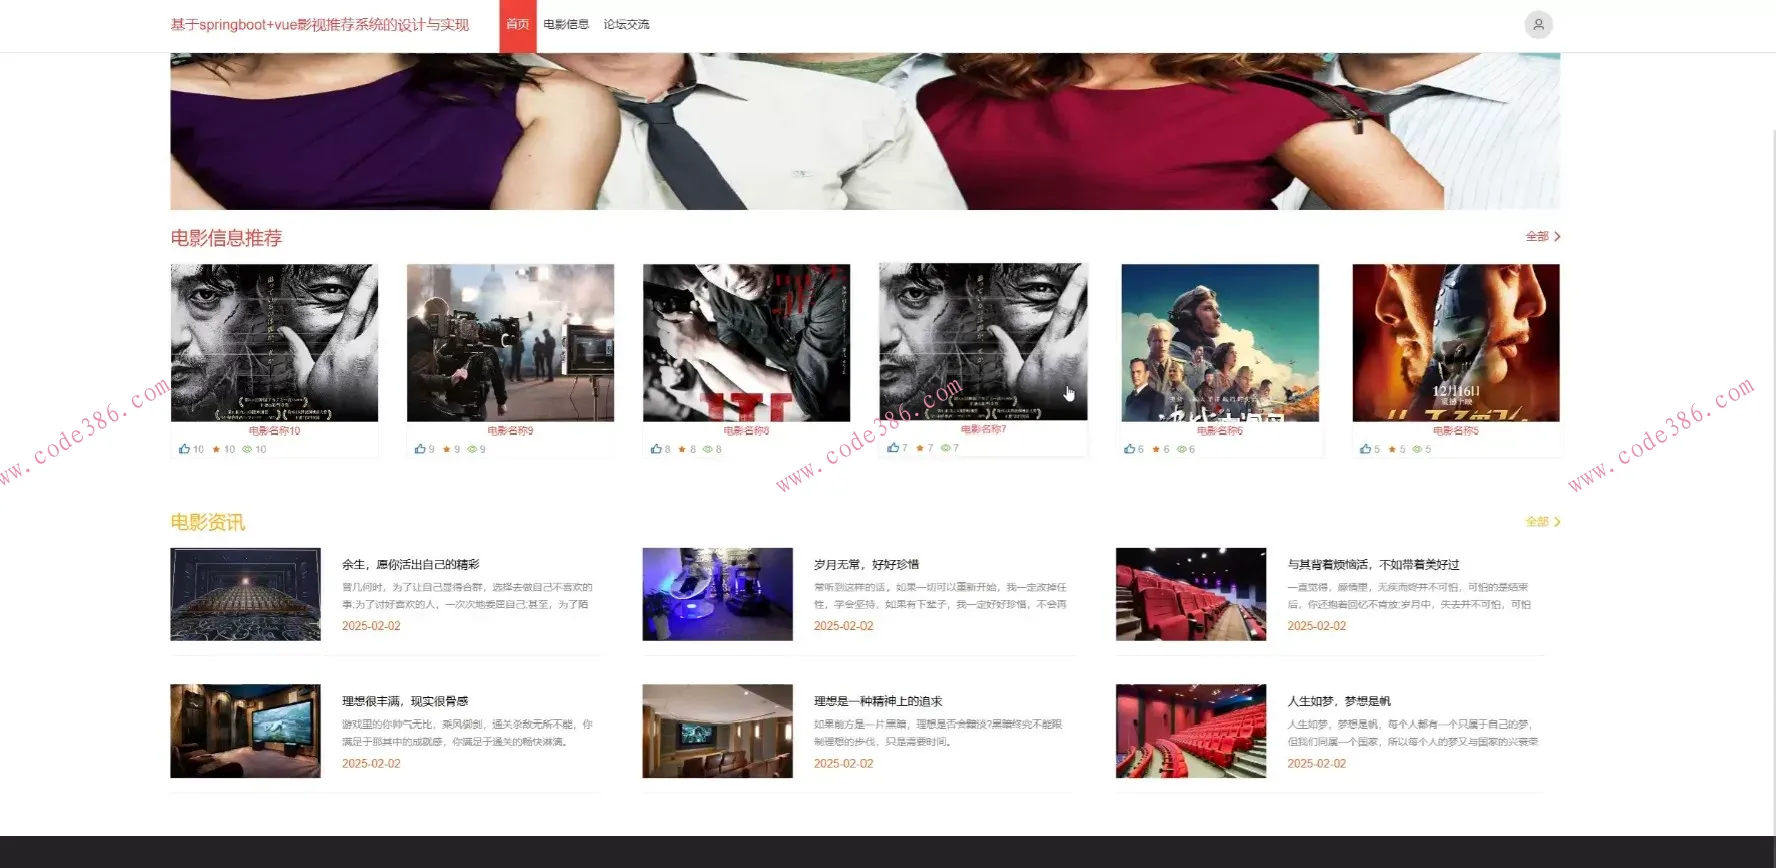Read the article 理想是一种精神上的追求

878,702
